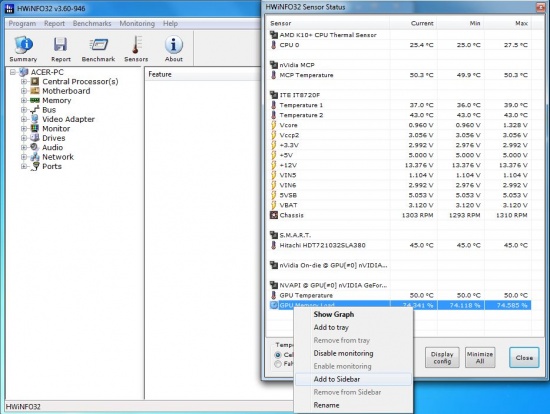
Task: Expand the Motherboard tree node
Action: point(24,91)
